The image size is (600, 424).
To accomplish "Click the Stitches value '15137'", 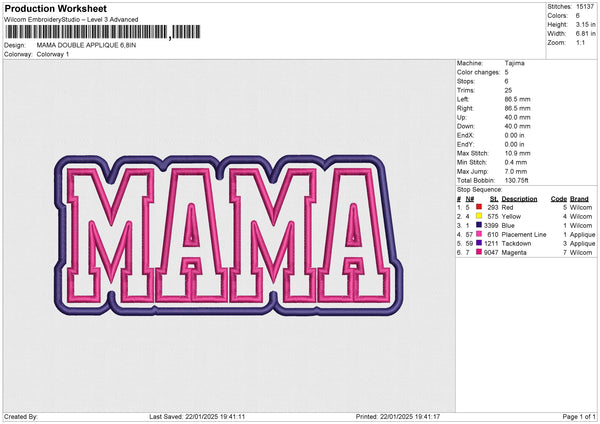I will (x=585, y=7).
